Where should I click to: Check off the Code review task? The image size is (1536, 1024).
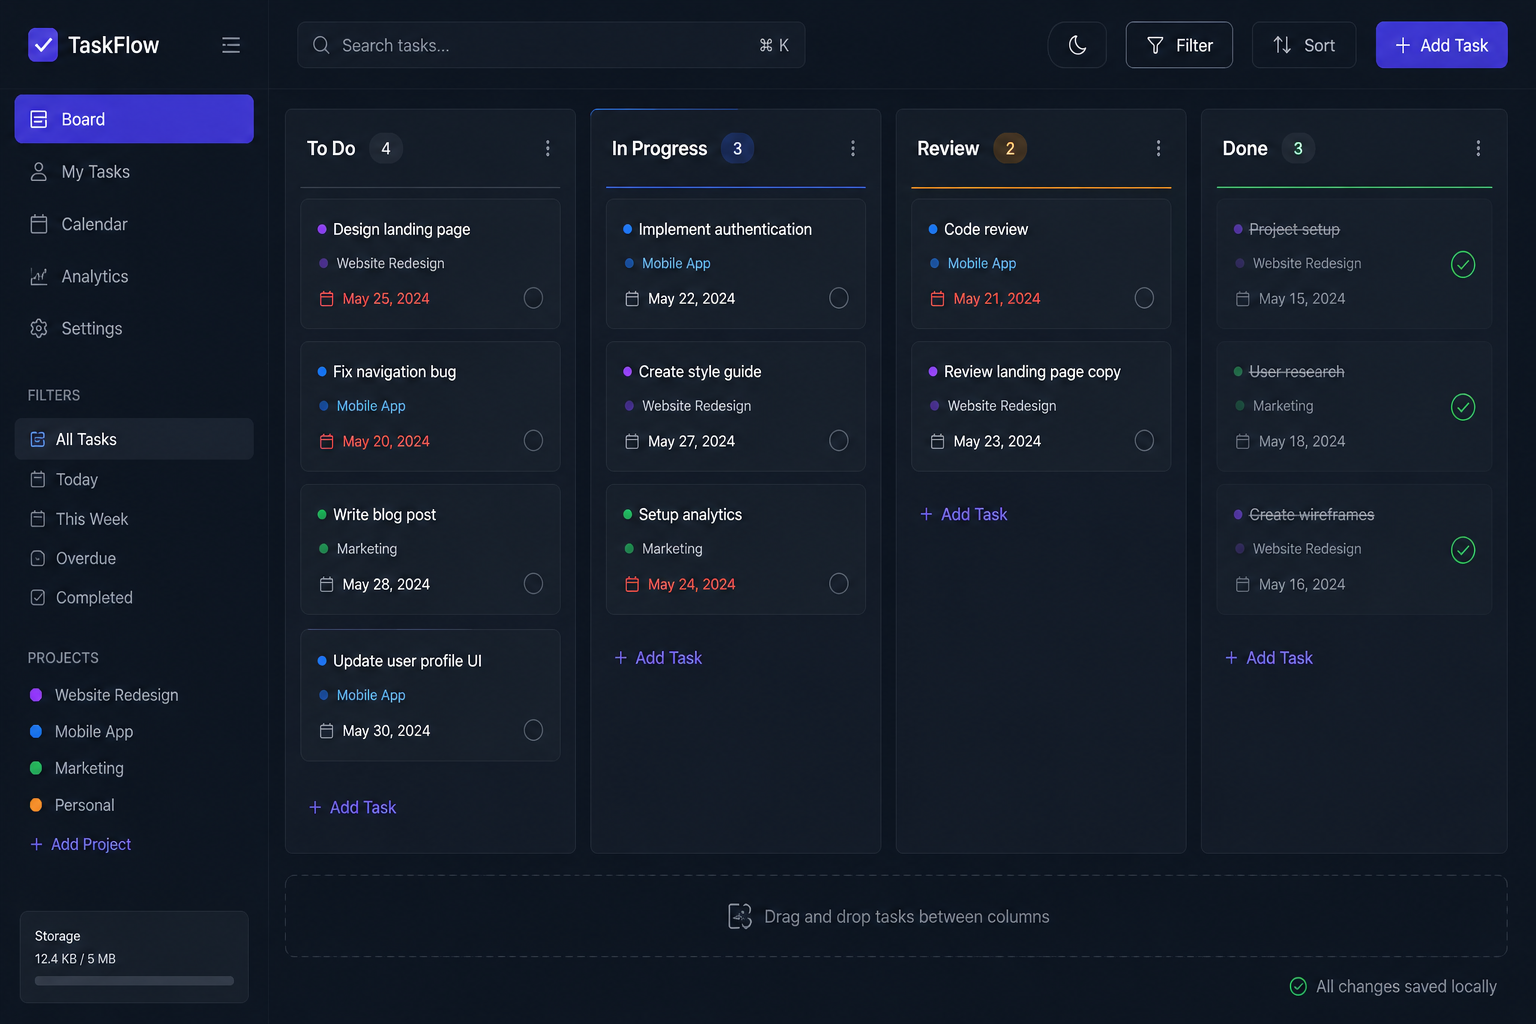click(1144, 298)
